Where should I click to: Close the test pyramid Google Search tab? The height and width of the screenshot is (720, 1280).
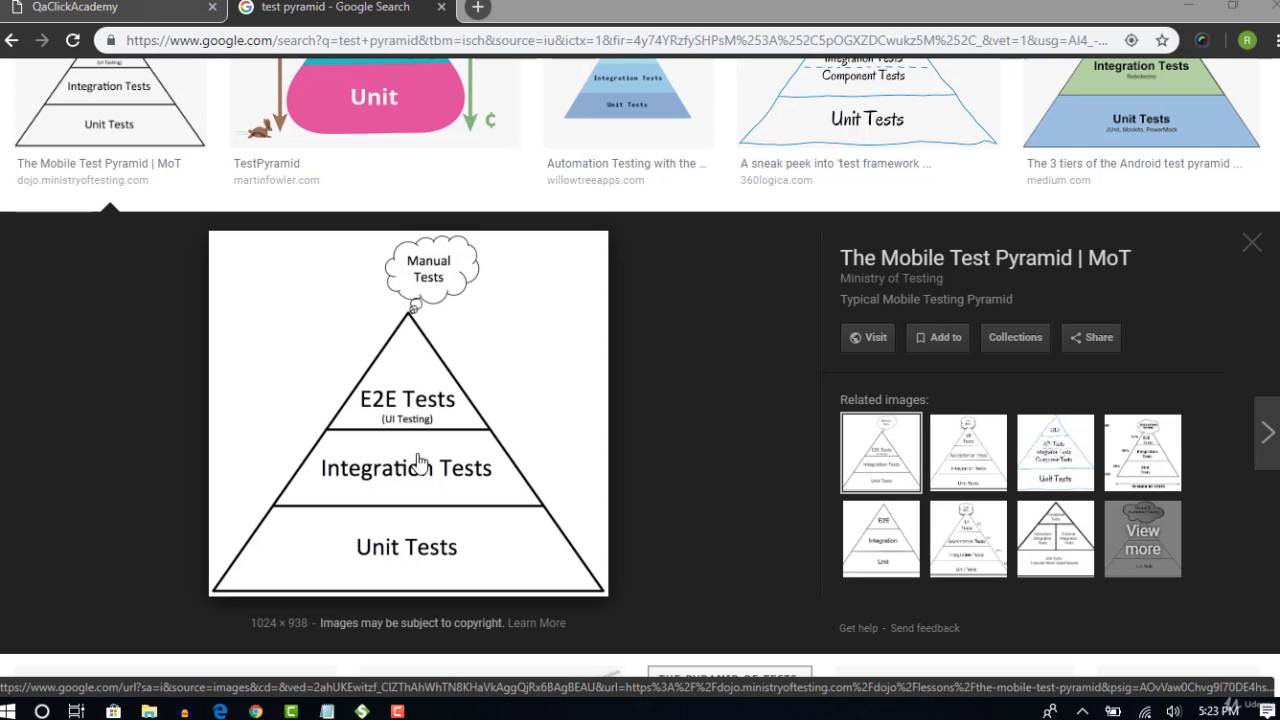(442, 7)
